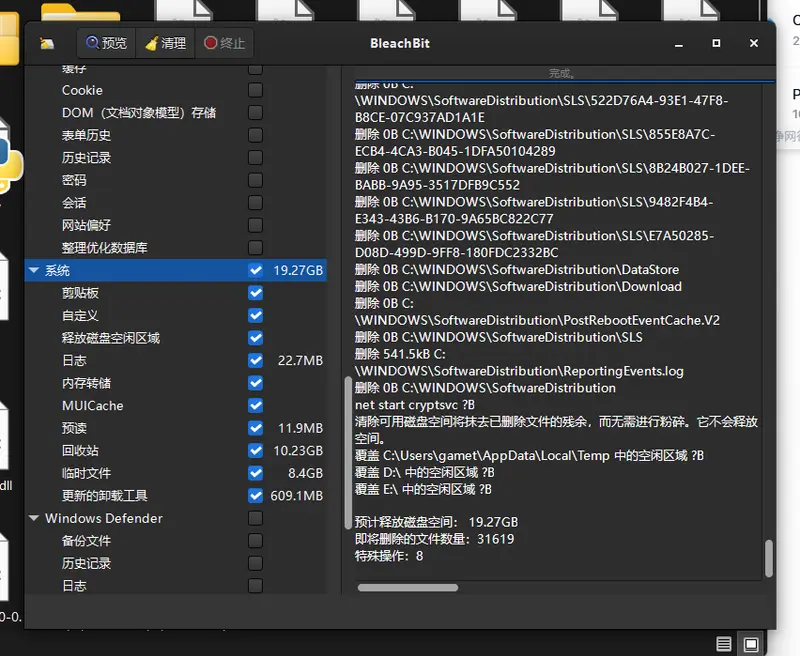The image size is (800, 656).
Task: Collapse the 系统 tree group
Action: pyautogui.click(x=34, y=270)
